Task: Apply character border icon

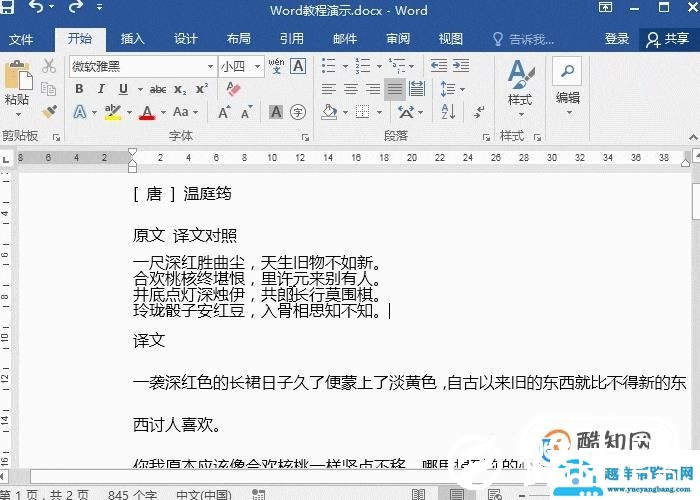Action: coord(298,66)
